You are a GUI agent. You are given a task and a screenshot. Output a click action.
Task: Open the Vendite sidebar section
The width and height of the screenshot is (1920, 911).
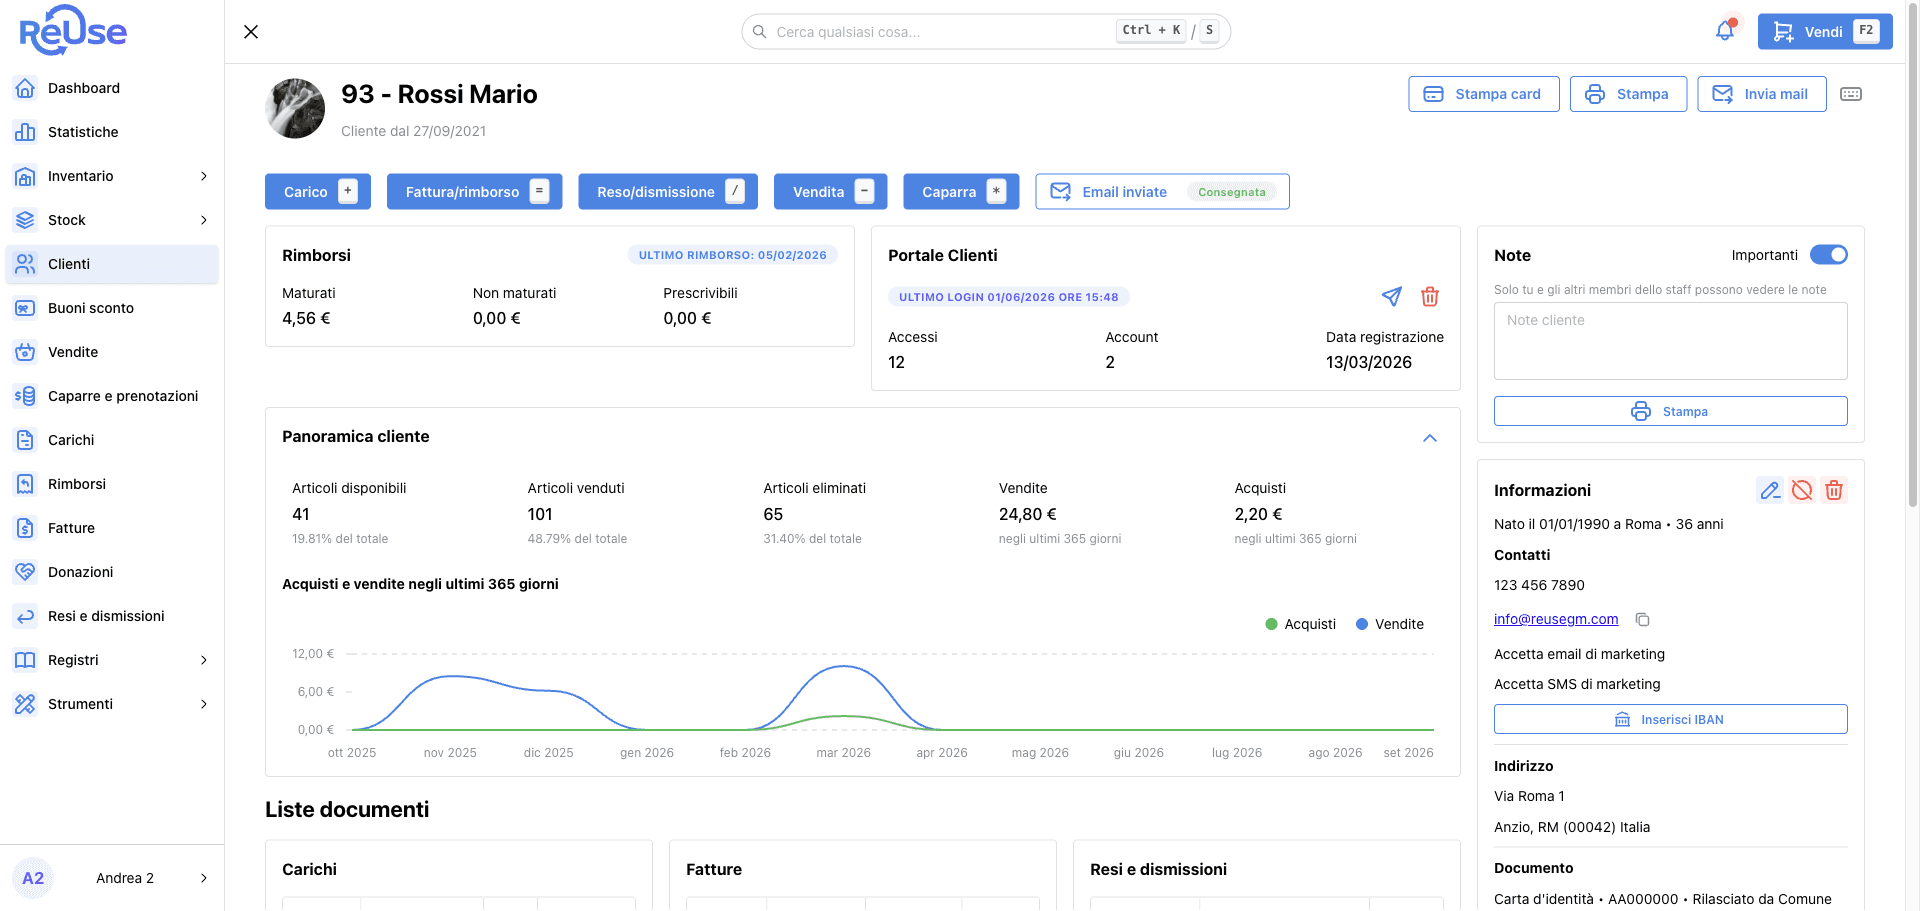112,352
